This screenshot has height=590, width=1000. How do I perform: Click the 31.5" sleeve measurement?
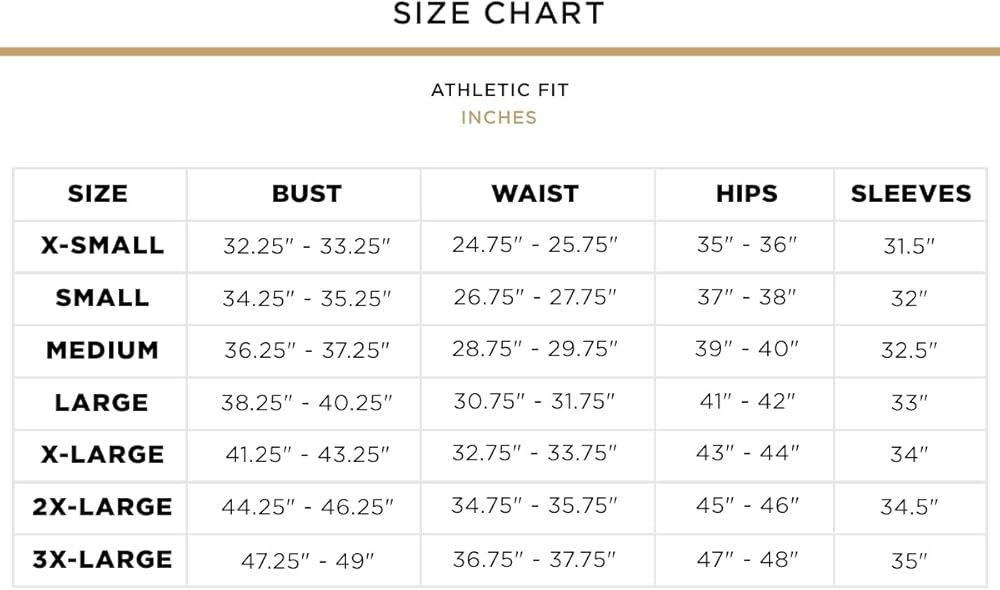[x=909, y=246]
